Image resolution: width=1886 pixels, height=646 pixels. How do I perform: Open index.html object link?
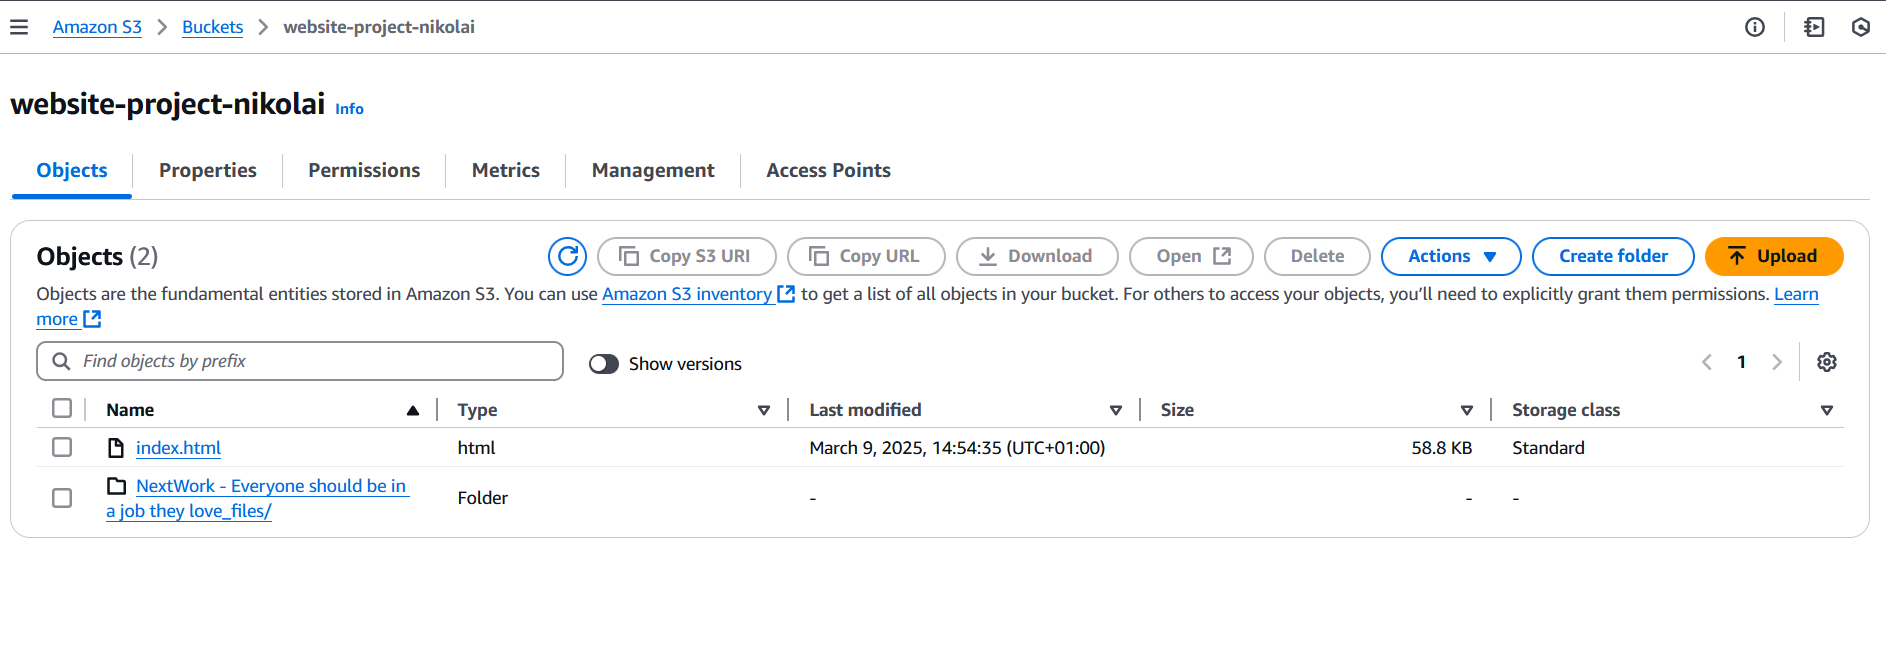click(x=178, y=448)
